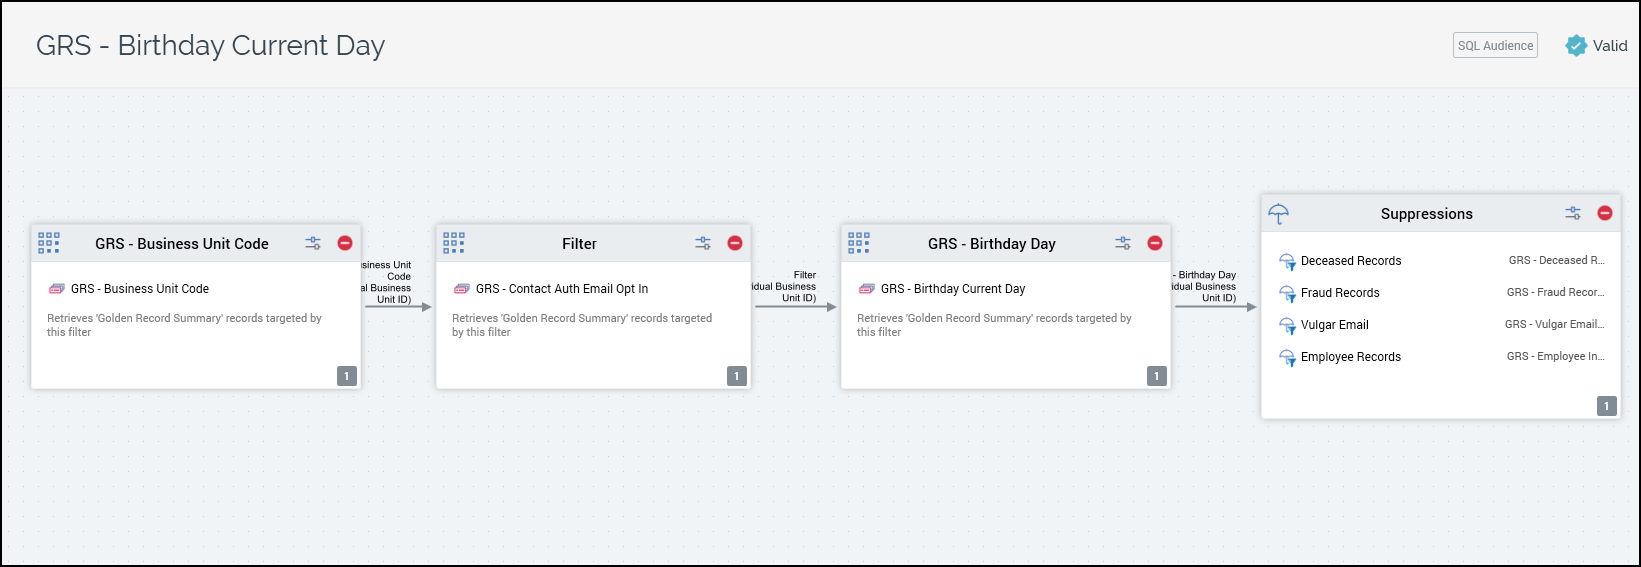Remove the Filter node with red icon
The width and height of the screenshot is (1641, 567).
[735, 243]
